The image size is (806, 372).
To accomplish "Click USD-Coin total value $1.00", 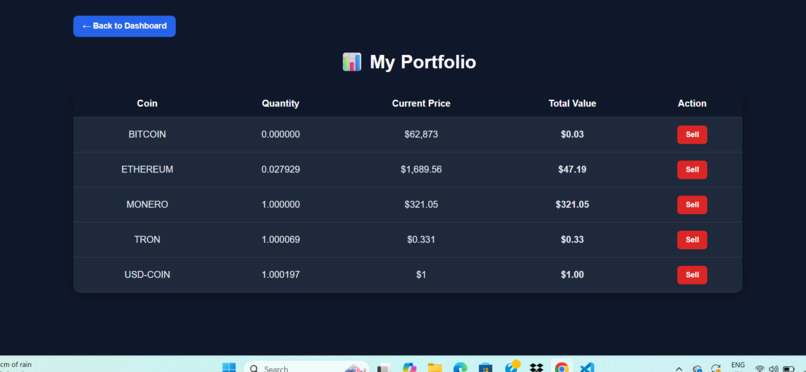I will pyautogui.click(x=572, y=275).
